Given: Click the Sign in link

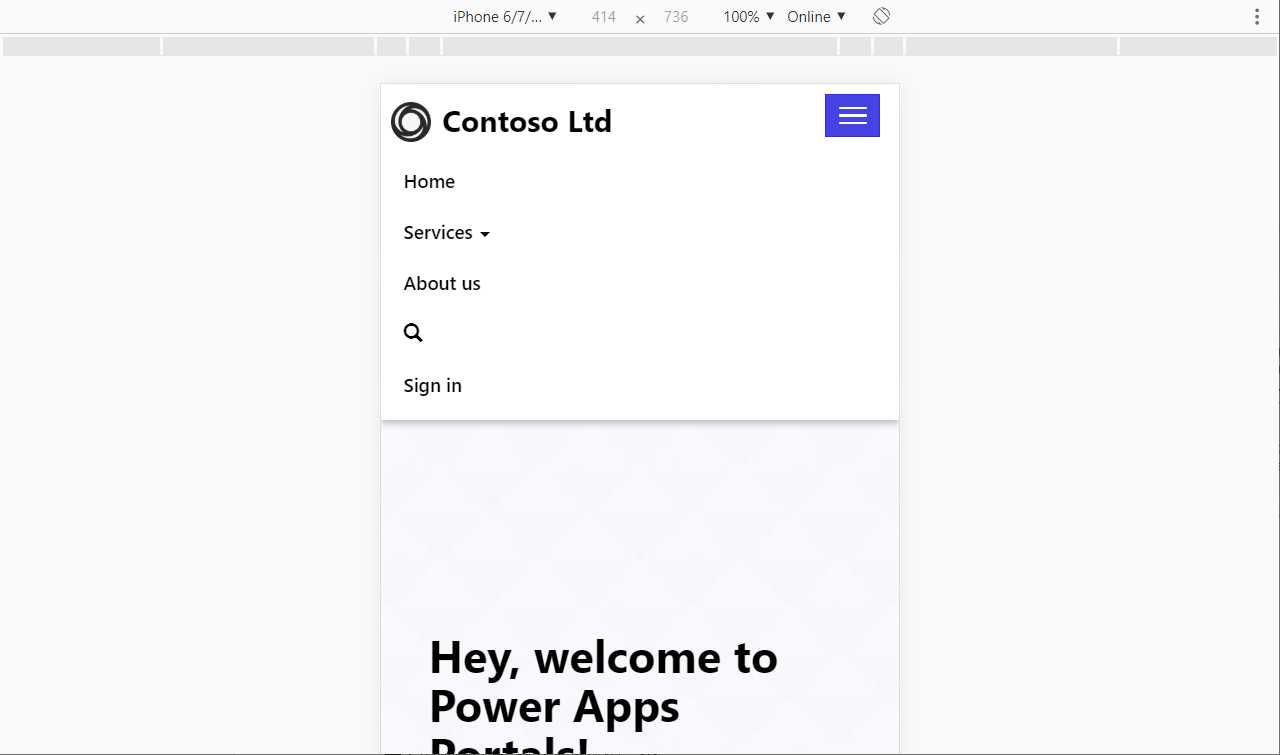Looking at the screenshot, I should click(x=433, y=386).
